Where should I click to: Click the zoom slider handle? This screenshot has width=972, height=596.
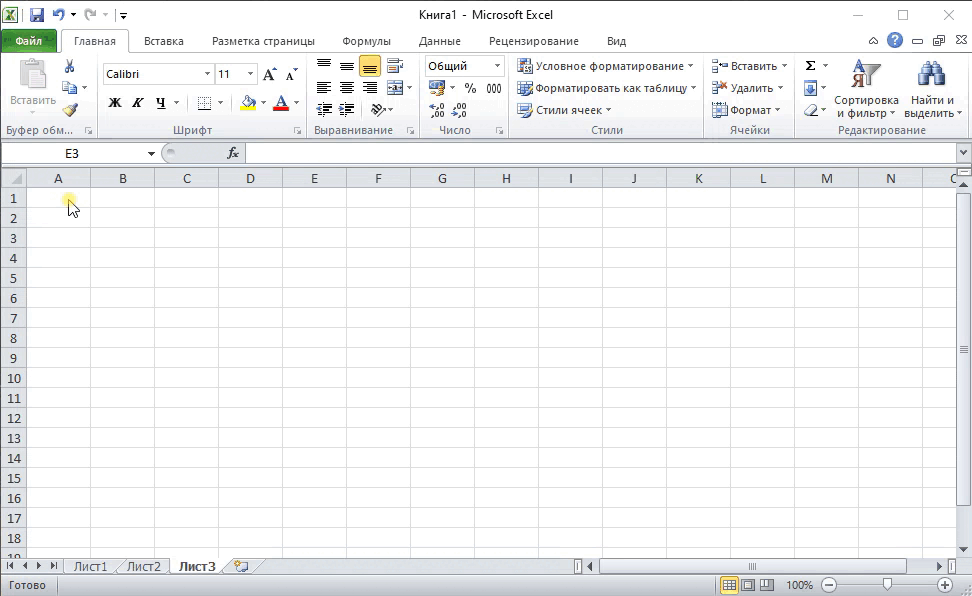(887, 585)
